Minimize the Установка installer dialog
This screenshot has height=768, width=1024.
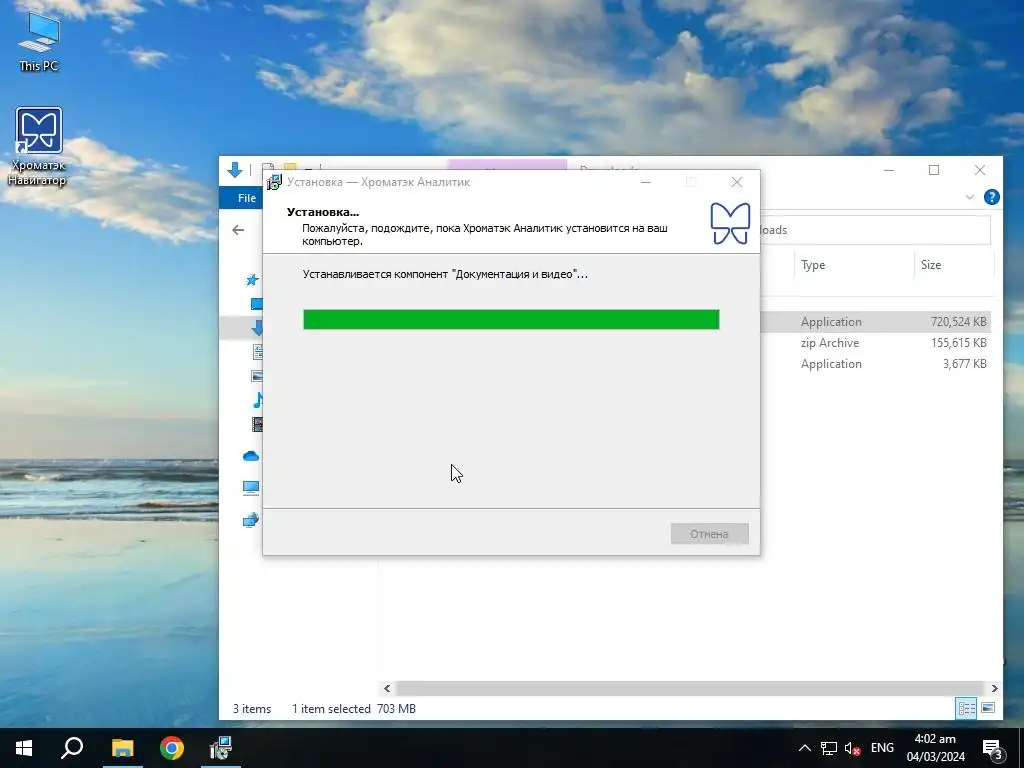pyautogui.click(x=646, y=182)
